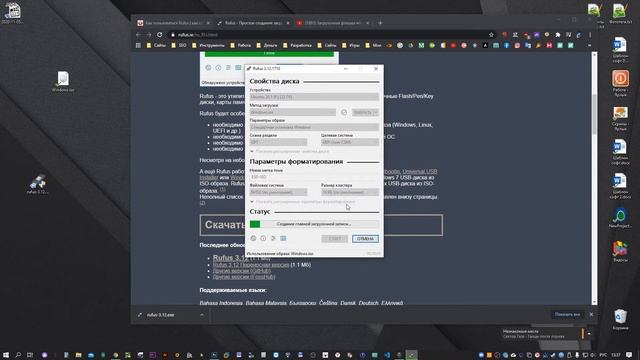The width and height of the screenshot is (640, 360).
Task: Open the Target system (Целевая система) dropdown
Action: pos(350,142)
